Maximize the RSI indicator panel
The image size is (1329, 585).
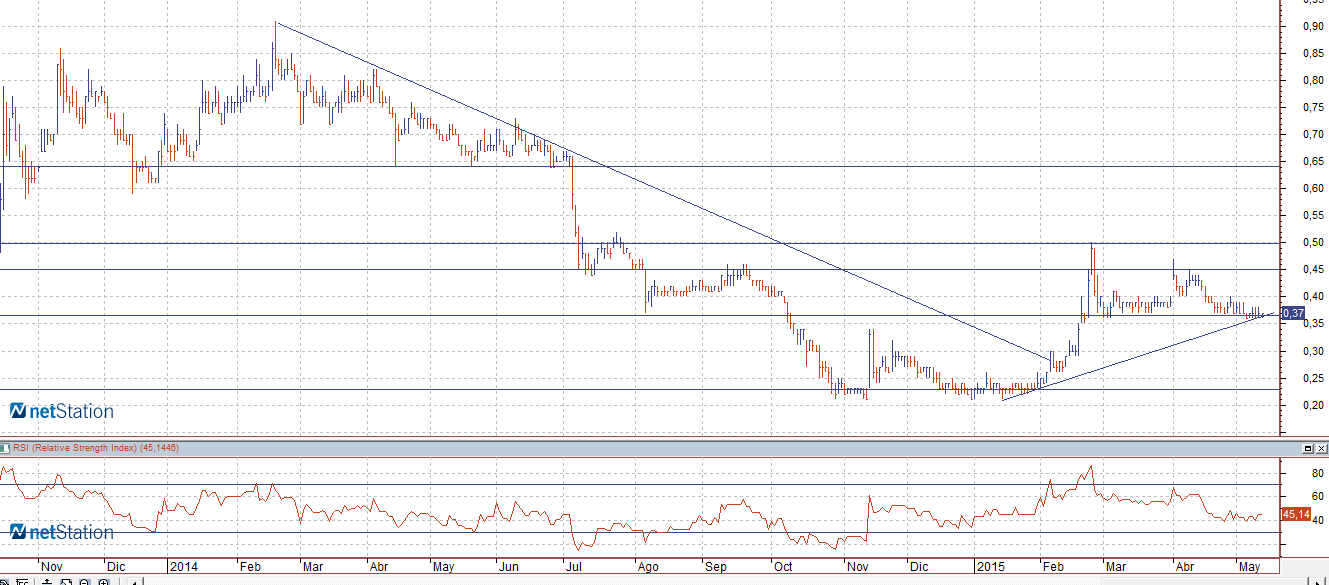click(1308, 448)
